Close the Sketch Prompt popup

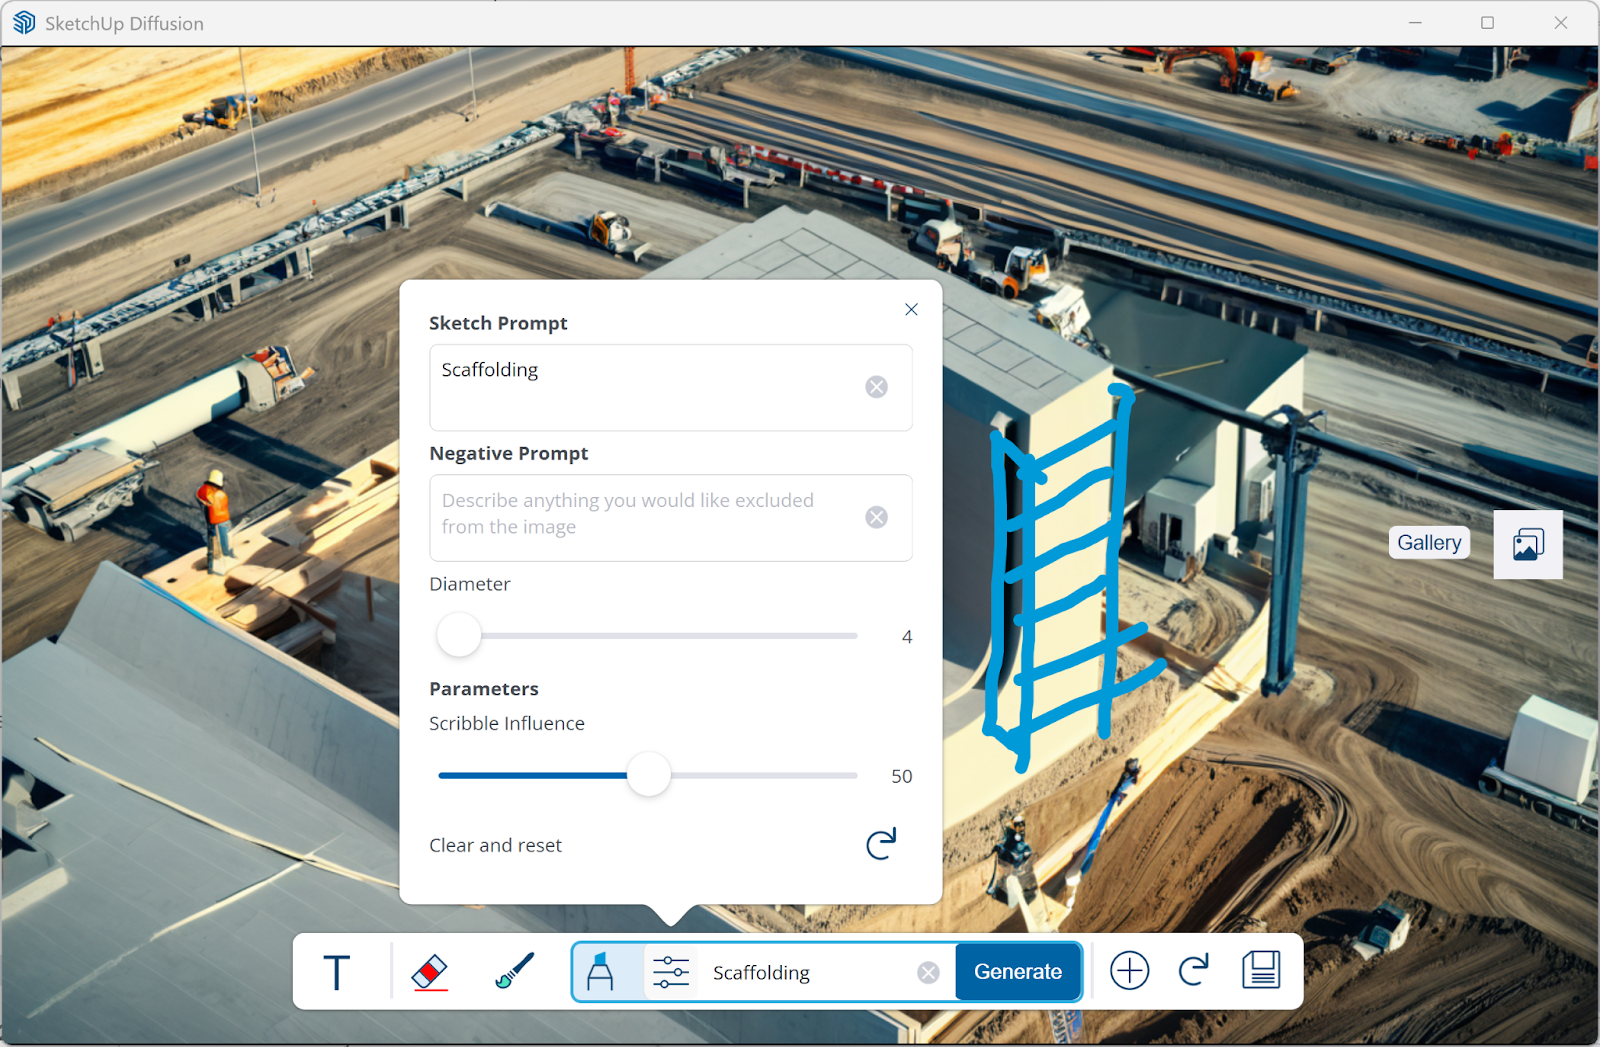point(911,309)
